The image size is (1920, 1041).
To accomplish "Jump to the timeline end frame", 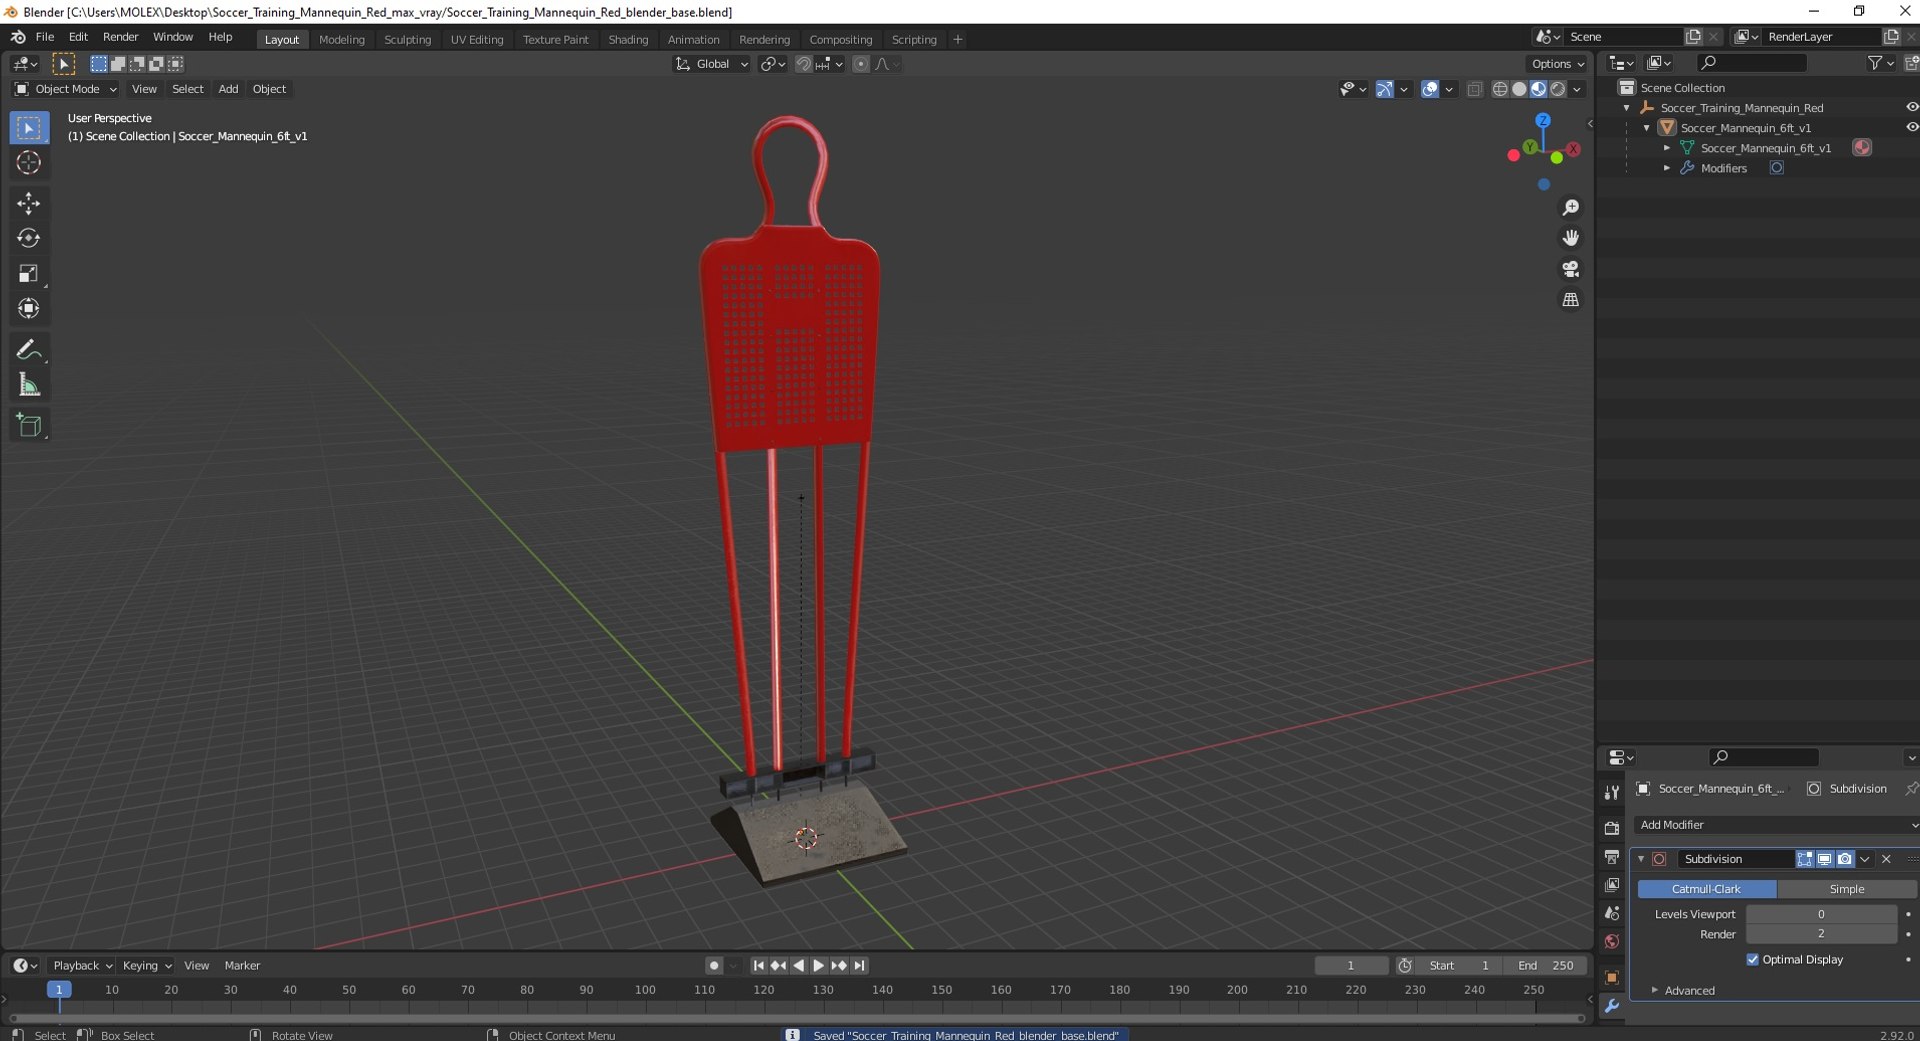I will tap(859, 966).
